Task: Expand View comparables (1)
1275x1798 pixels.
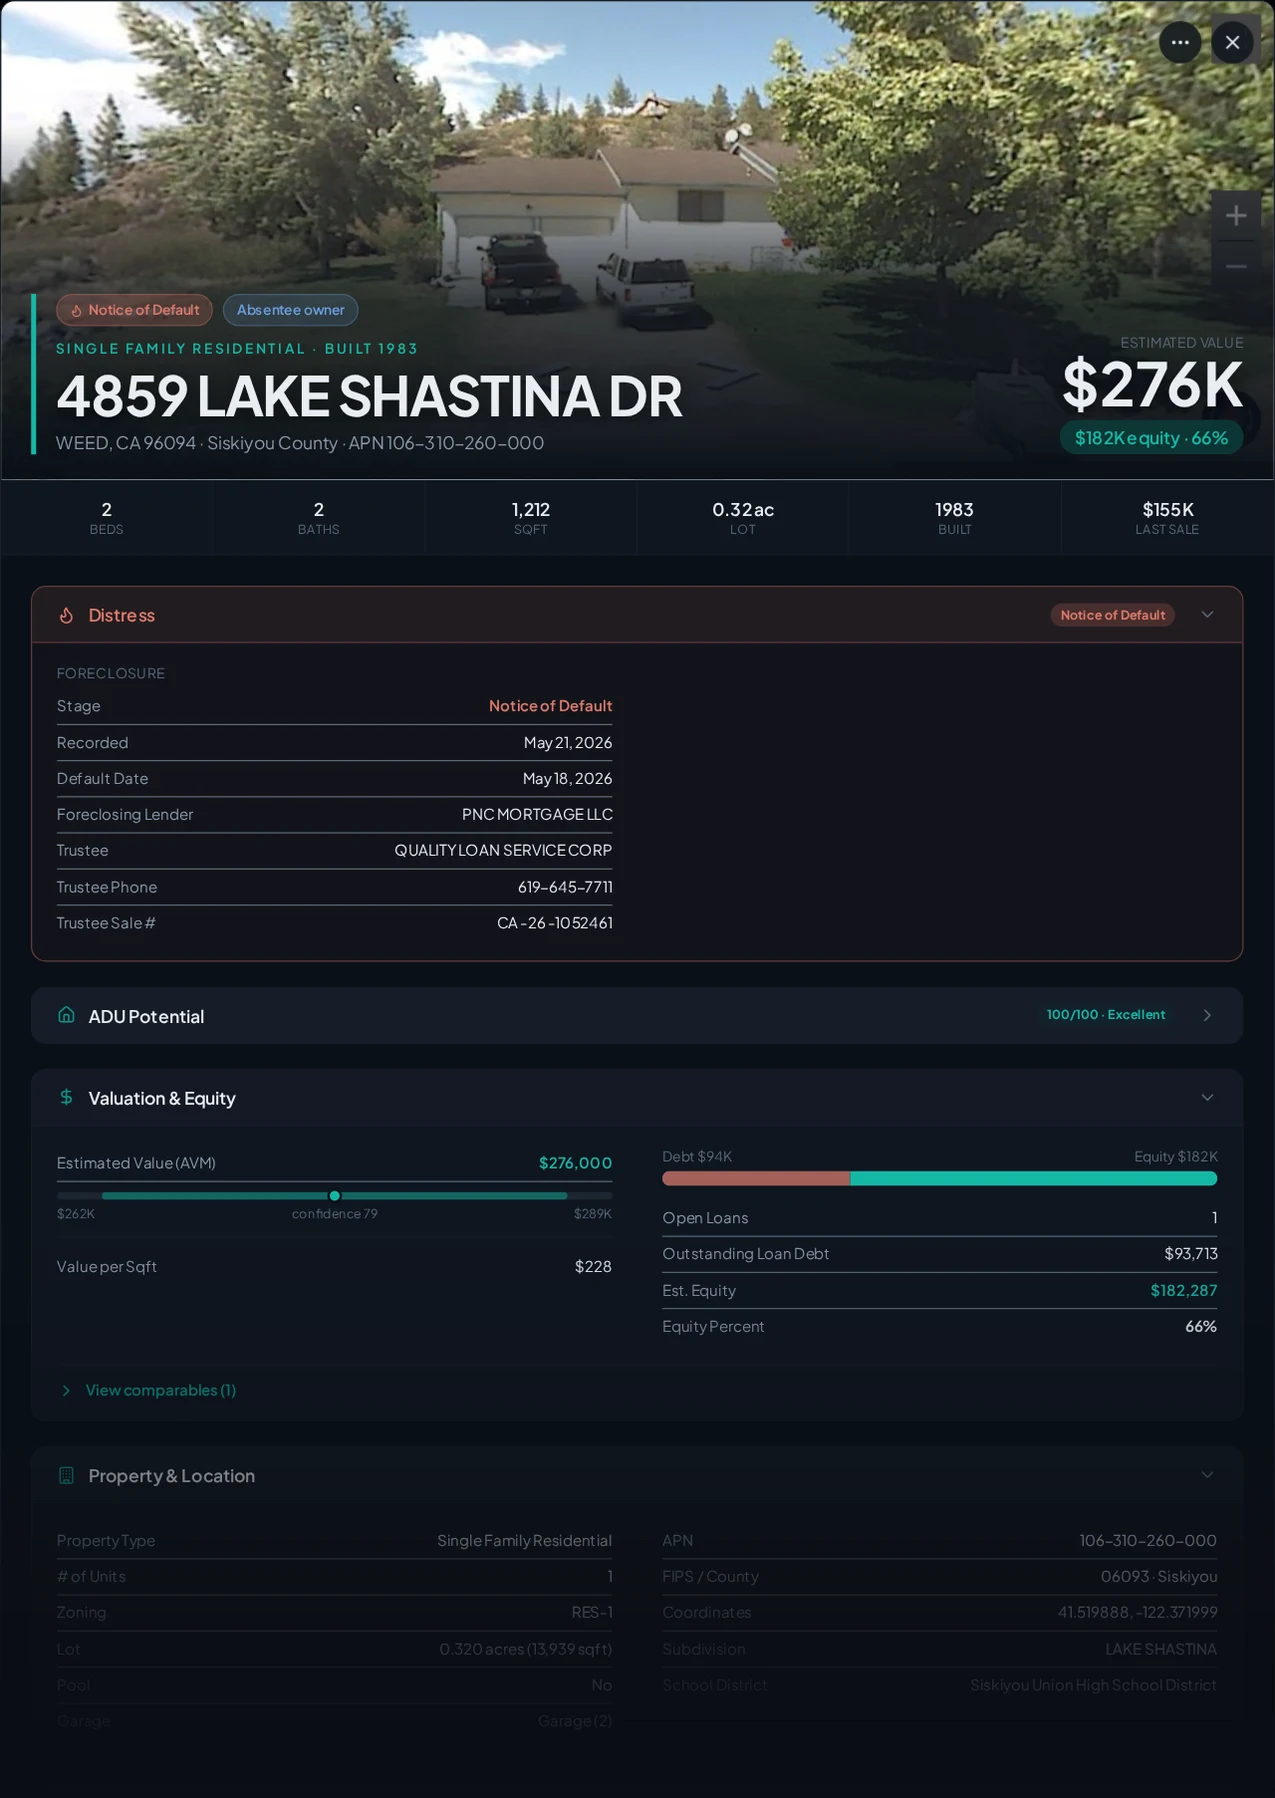Action: click(x=148, y=1390)
